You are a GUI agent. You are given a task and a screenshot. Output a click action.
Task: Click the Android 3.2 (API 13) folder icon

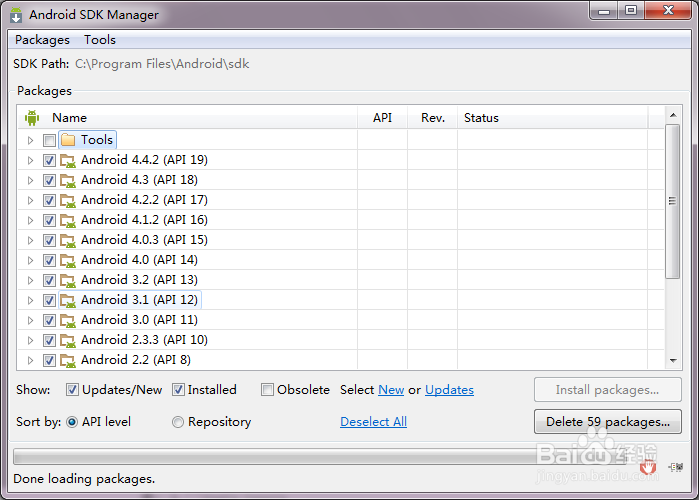[68, 281]
